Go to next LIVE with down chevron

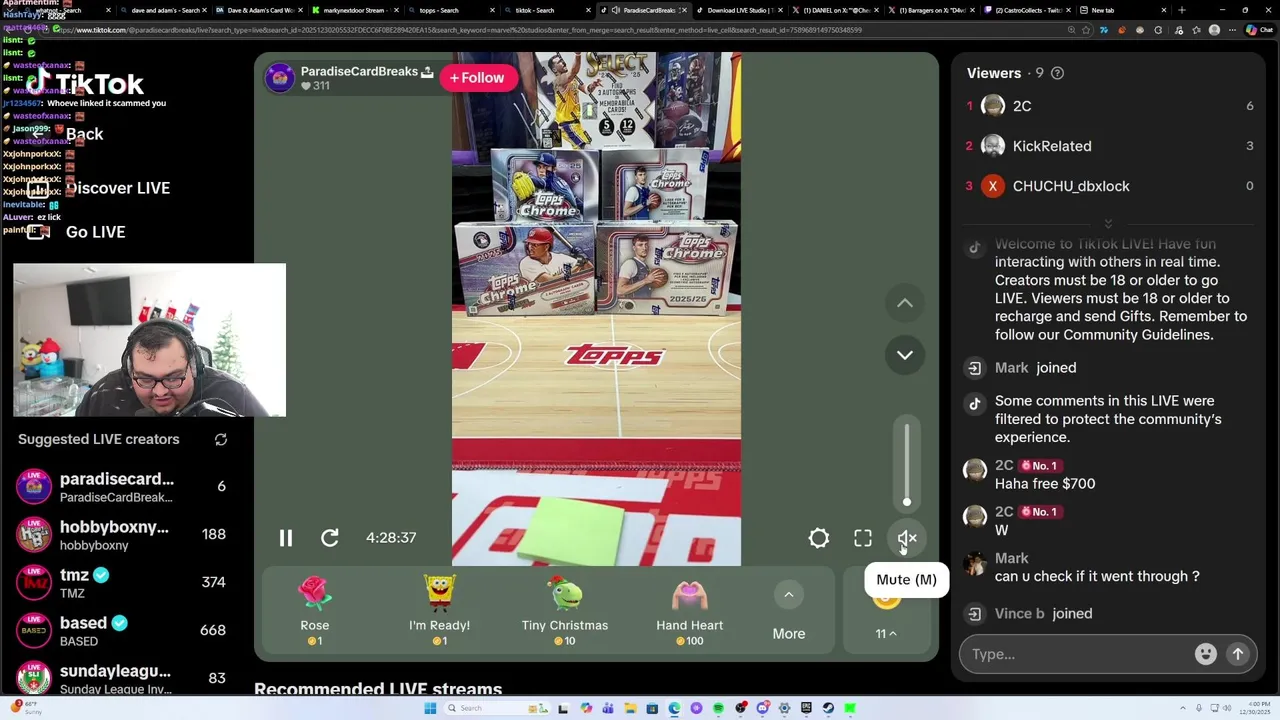click(905, 355)
